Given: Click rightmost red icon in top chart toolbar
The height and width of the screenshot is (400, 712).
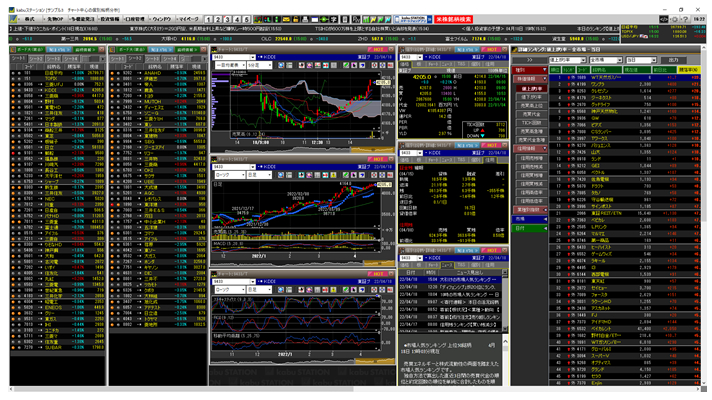Looking at the screenshot, I should click(x=390, y=65).
